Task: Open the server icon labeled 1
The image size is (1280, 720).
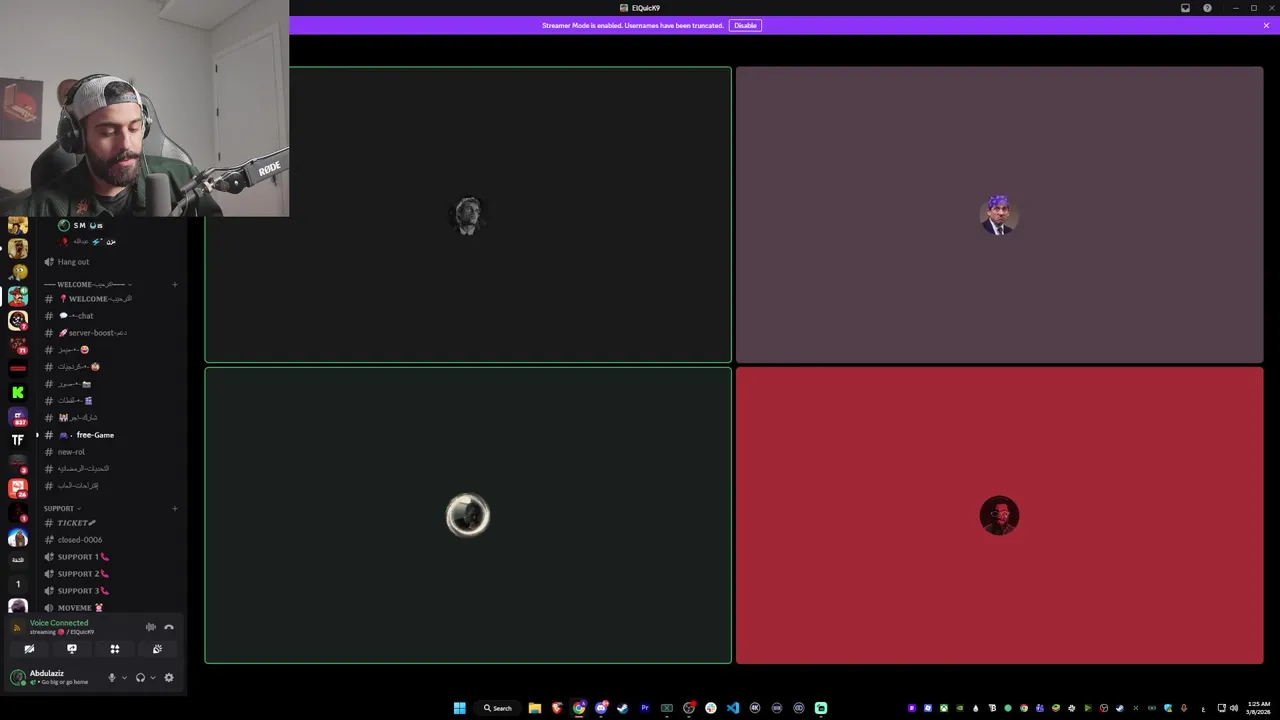Action: (18, 584)
